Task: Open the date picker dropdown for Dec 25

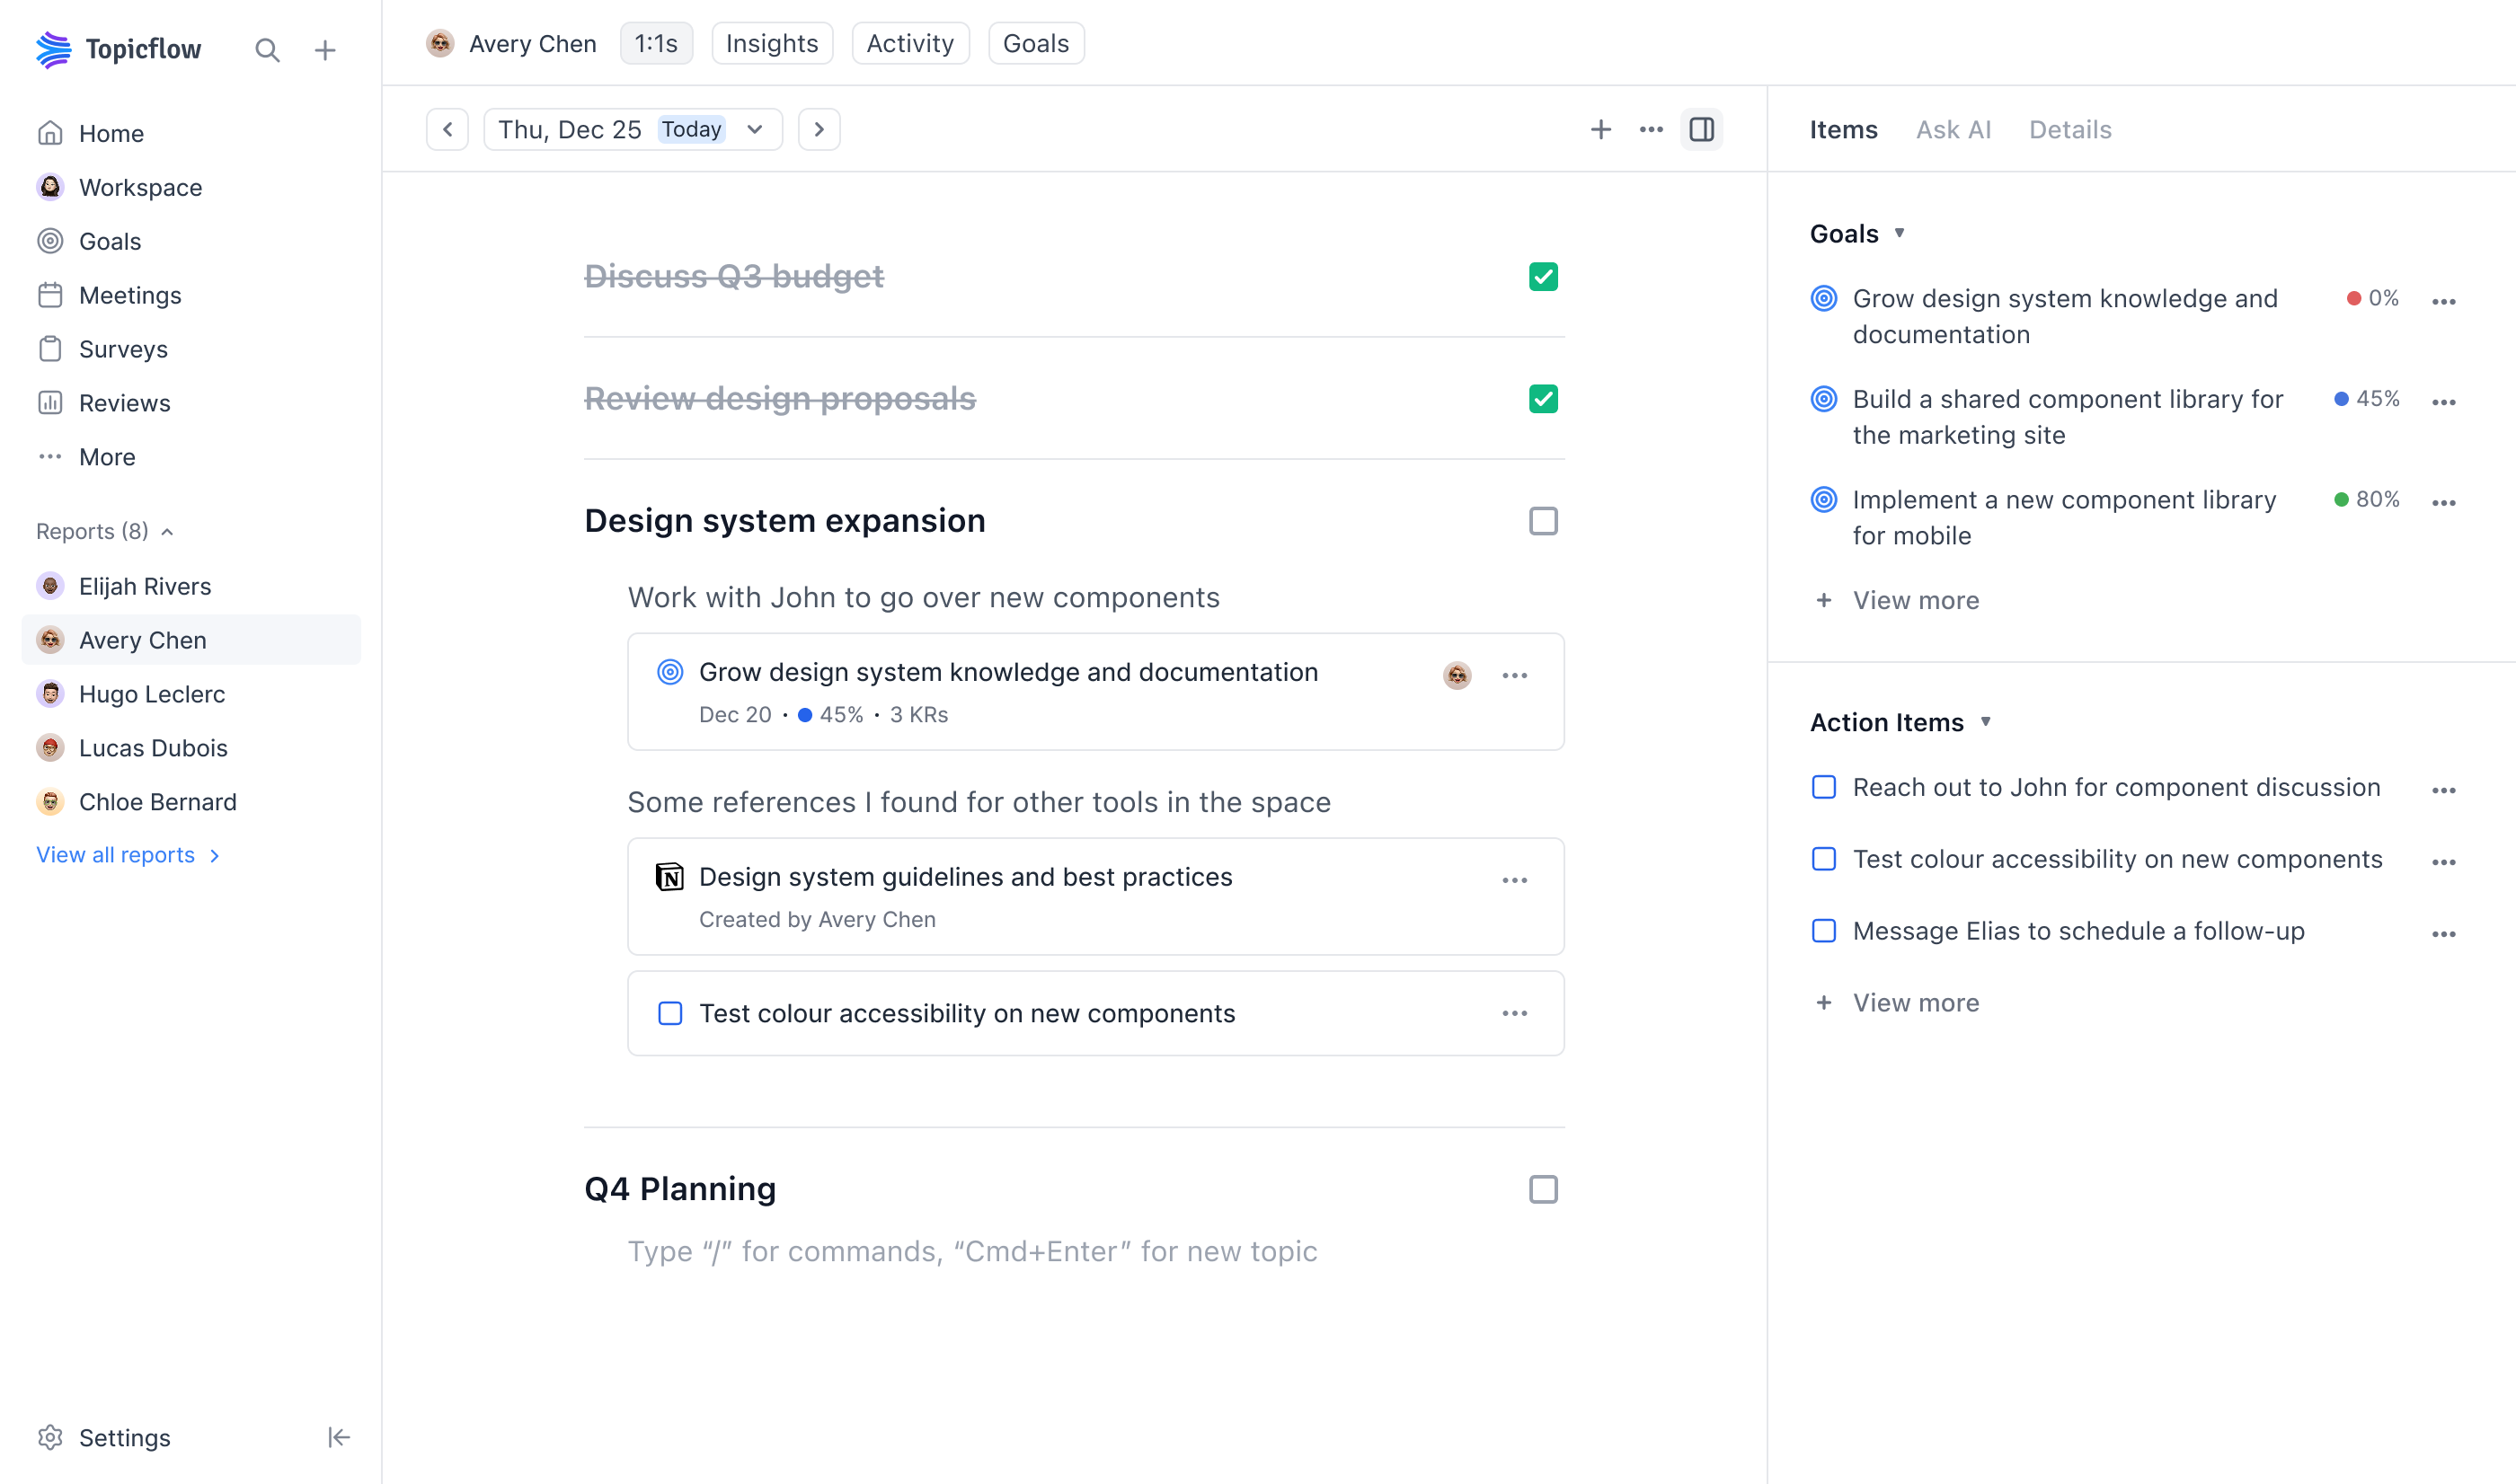Action: pos(755,129)
